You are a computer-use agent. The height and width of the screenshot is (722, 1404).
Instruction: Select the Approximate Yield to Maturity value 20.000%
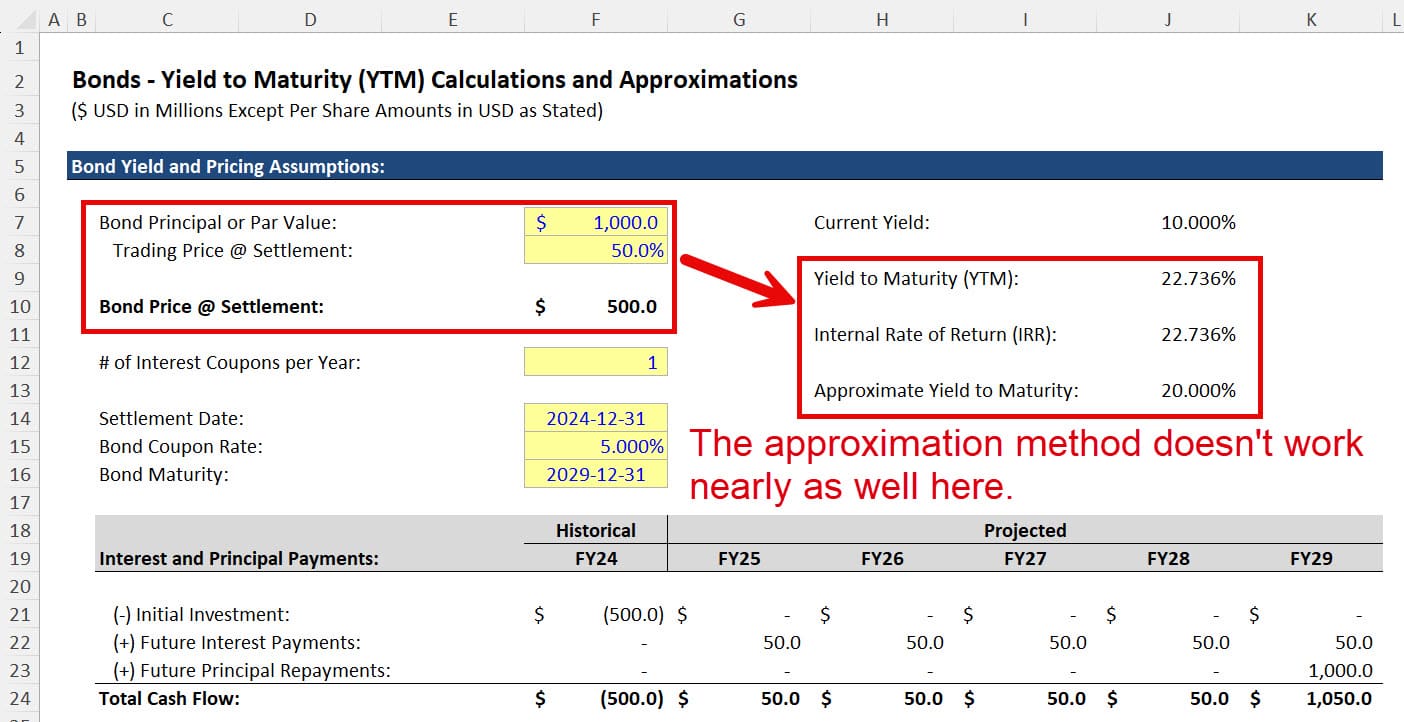tap(1200, 390)
